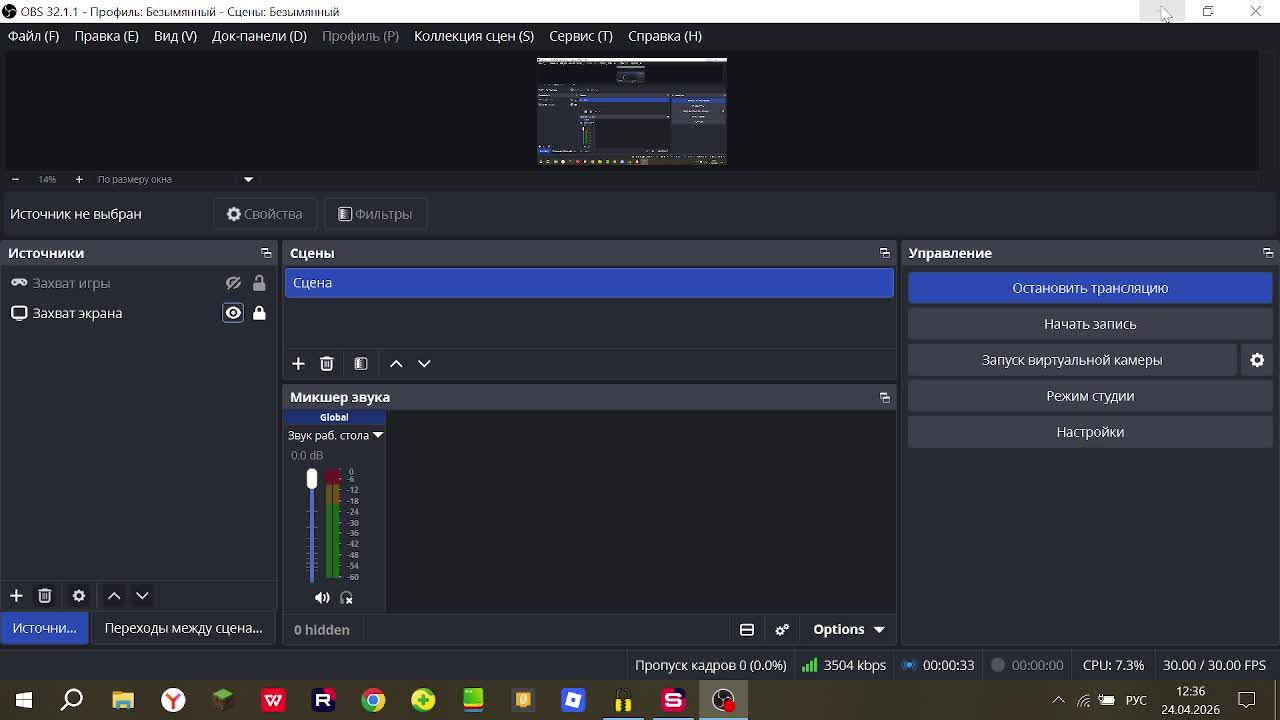The height and width of the screenshot is (720, 1280).
Task: Move source up in Sources list
Action: [114, 595]
